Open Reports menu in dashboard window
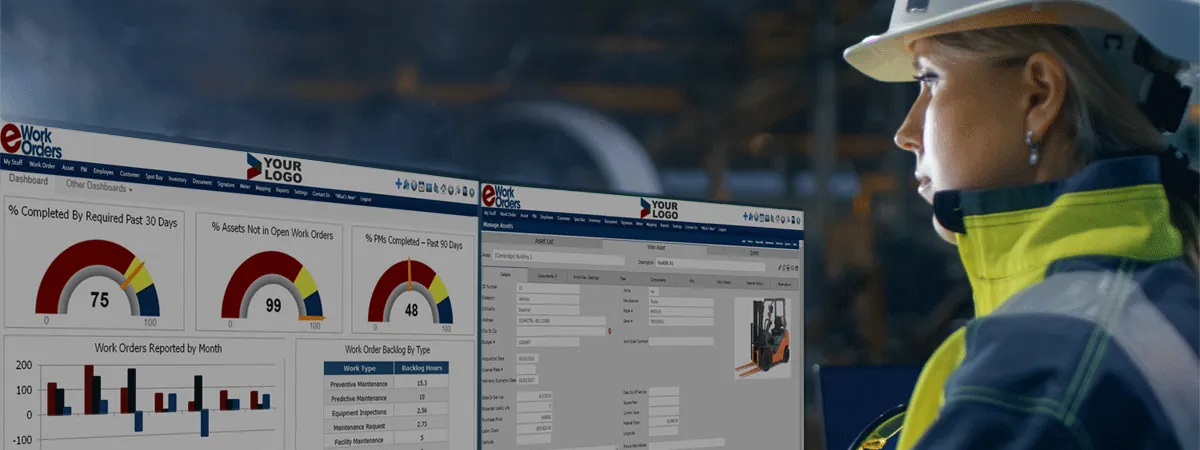The height and width of the screenshot is (450, 1200). [x=282, y=190]
